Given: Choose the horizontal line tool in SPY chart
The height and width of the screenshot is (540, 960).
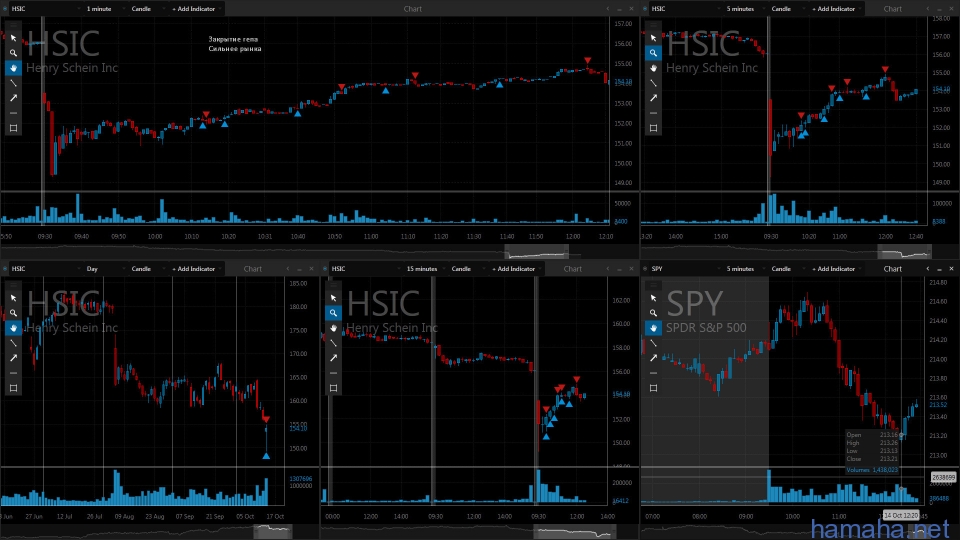Looking at the screenshot, I should tap(653, 373).
